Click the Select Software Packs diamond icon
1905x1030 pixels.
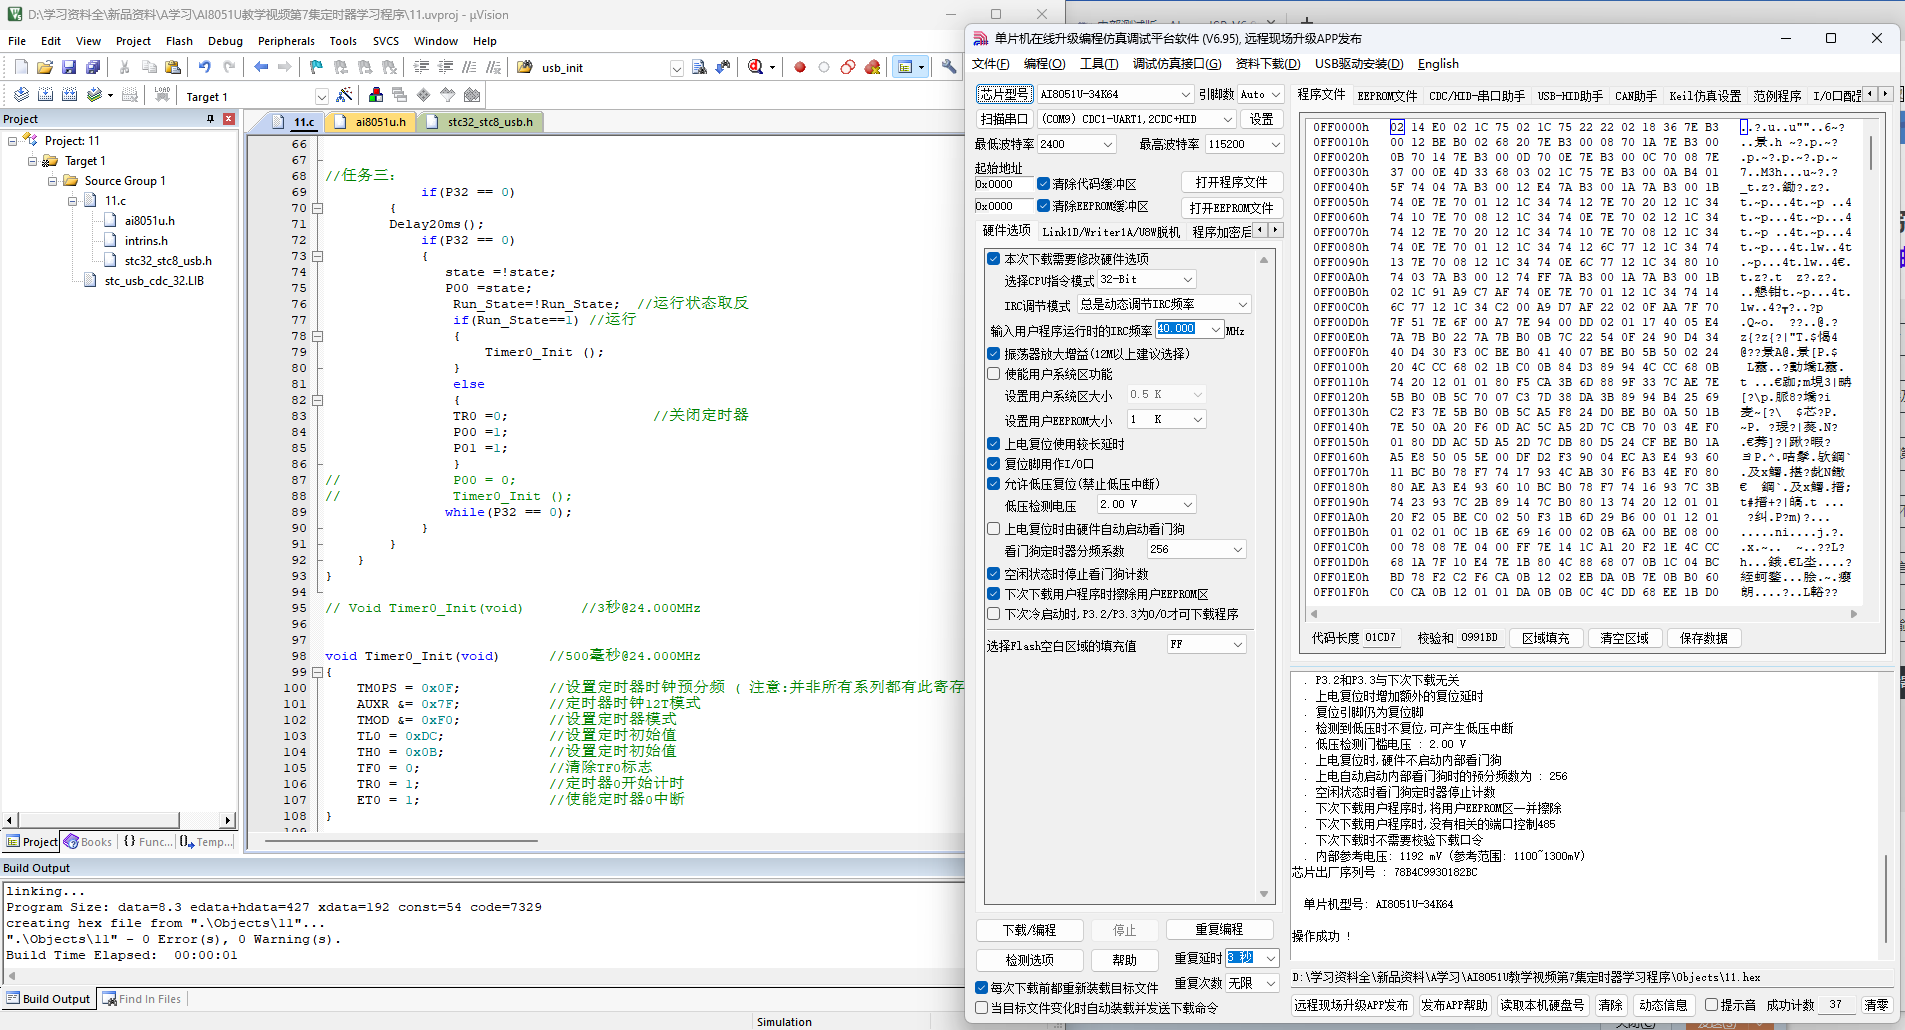[x=424, y=95]
